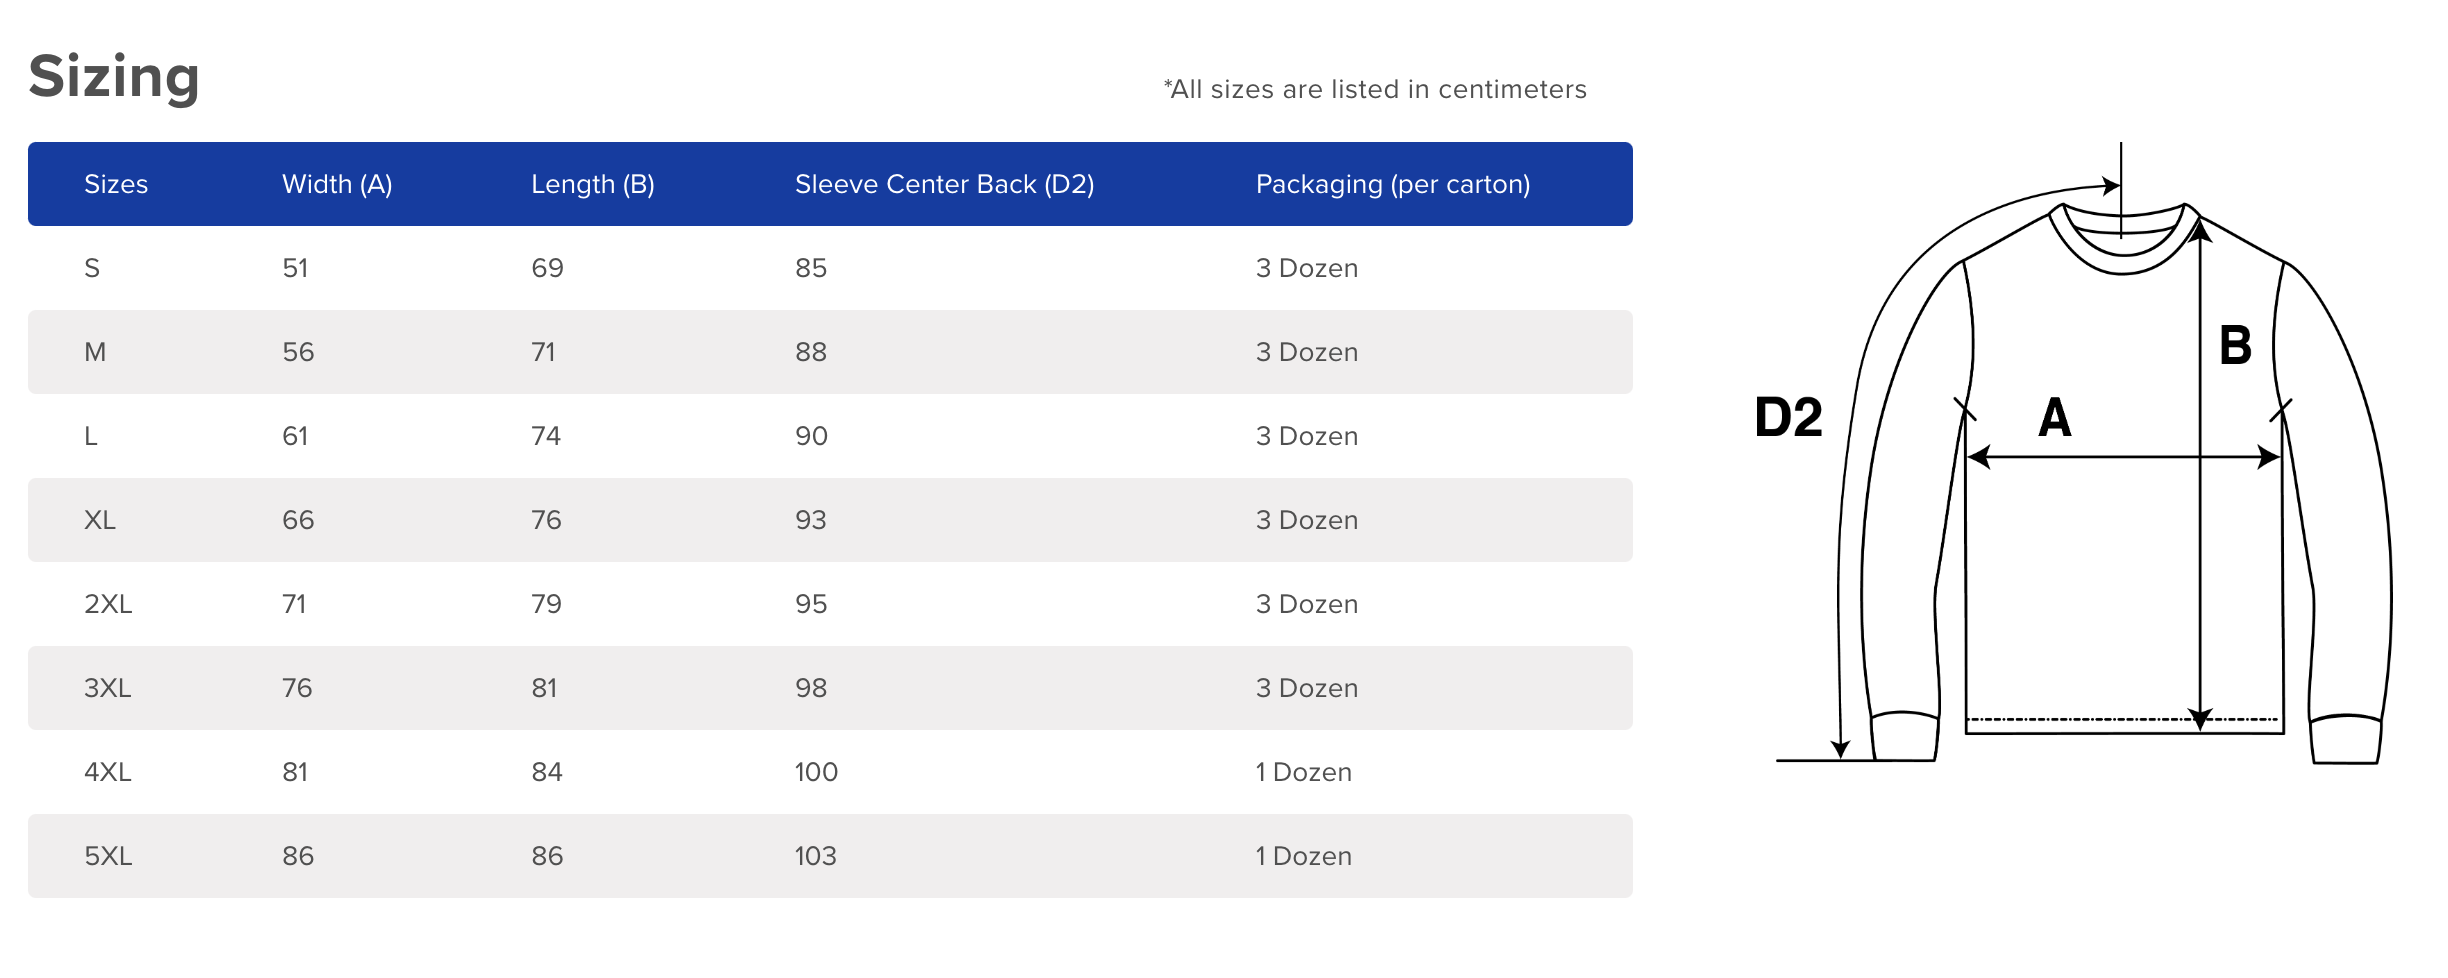Screen dimensions: 2448x978
Task: Select the XL size row label
Action: (100, 520)
